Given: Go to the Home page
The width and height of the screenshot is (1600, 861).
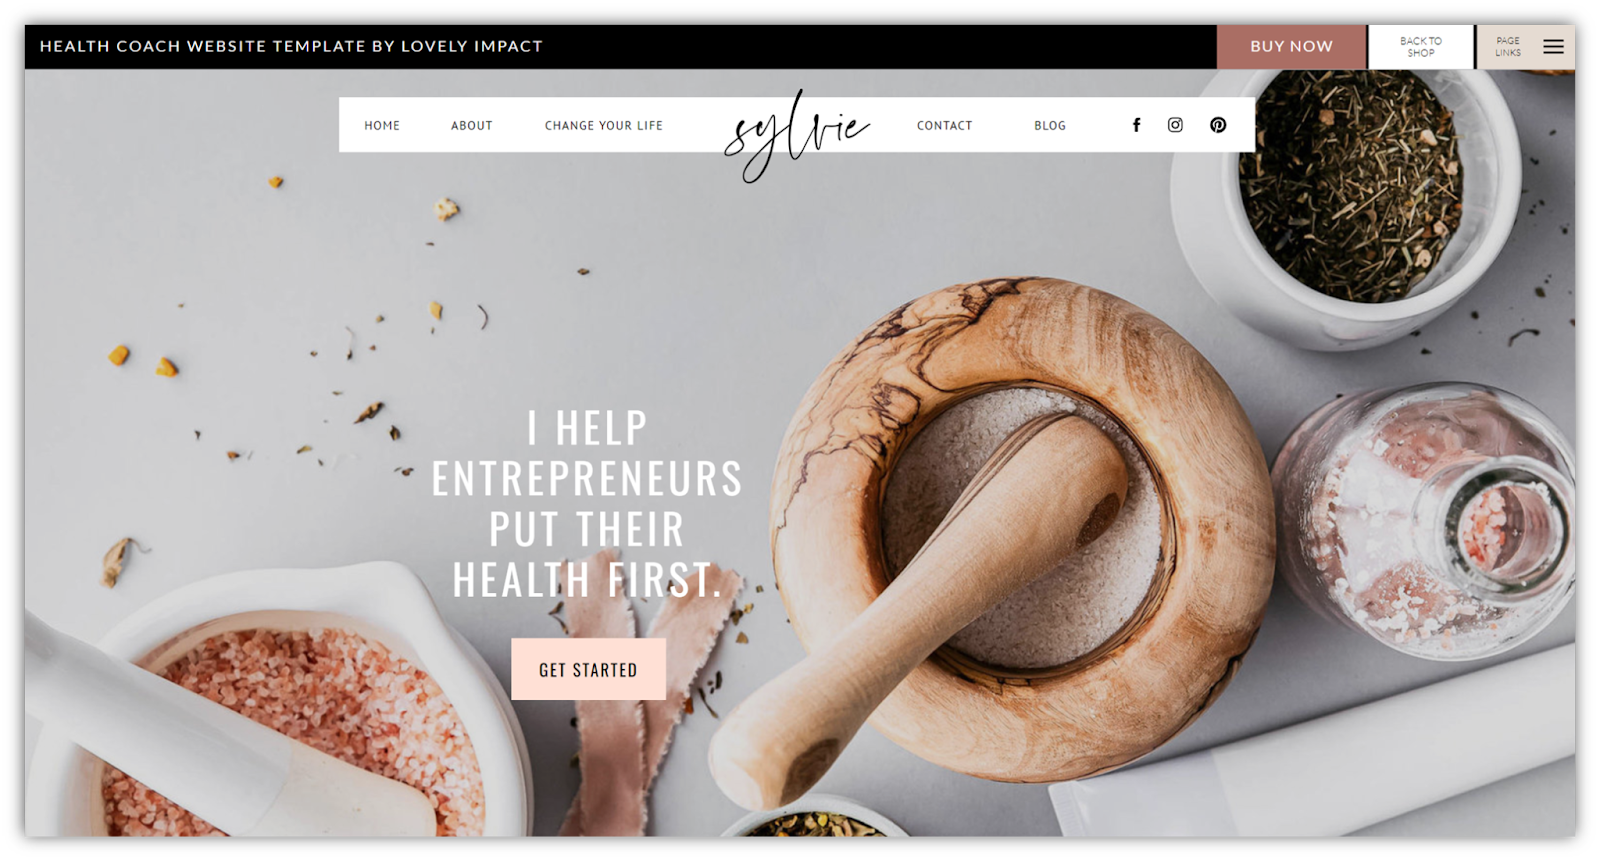Looking at the screenshot, I should pos(382,126).
